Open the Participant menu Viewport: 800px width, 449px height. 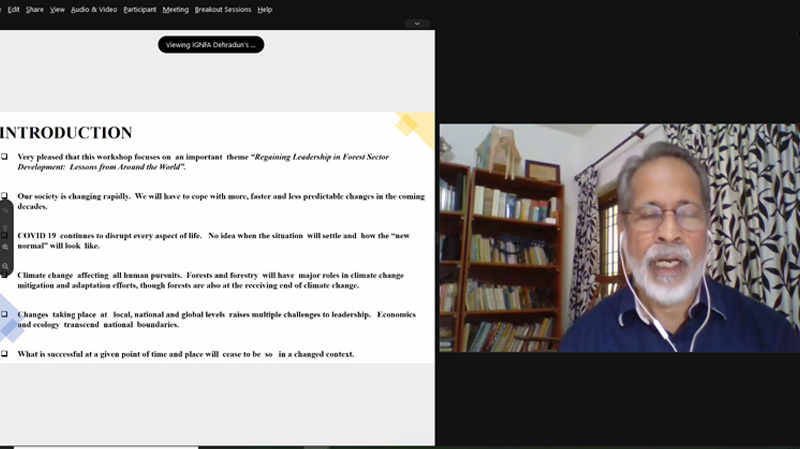(140, 9)
